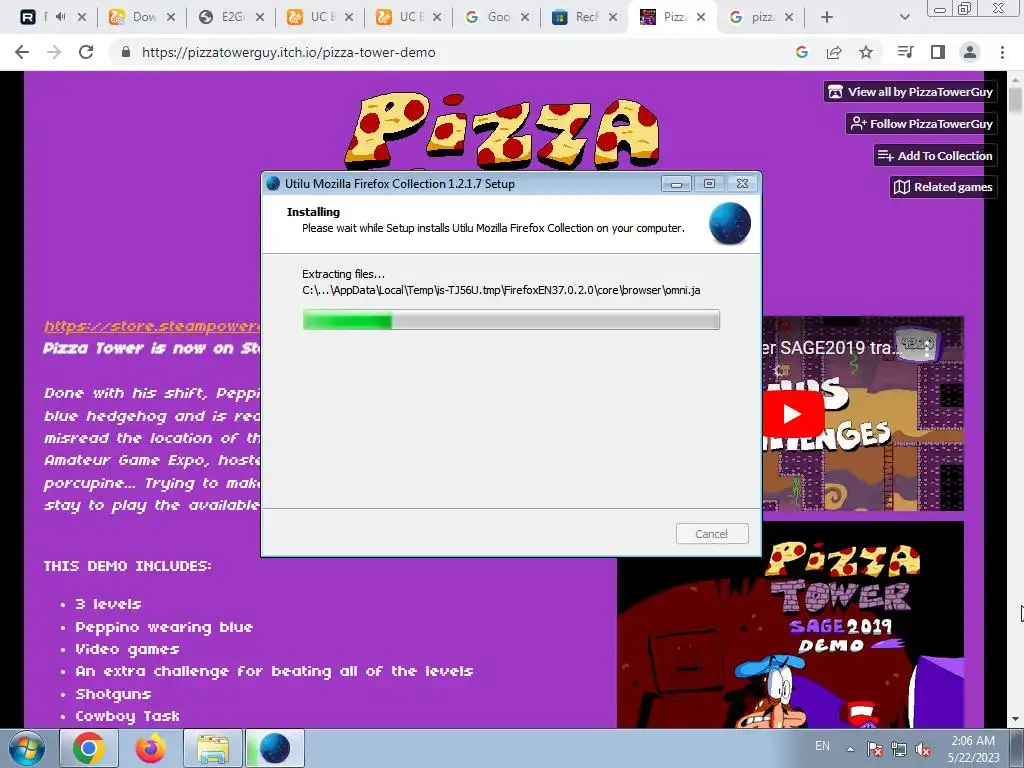Open the YouTube video's three-dot options

click(927, 347)
